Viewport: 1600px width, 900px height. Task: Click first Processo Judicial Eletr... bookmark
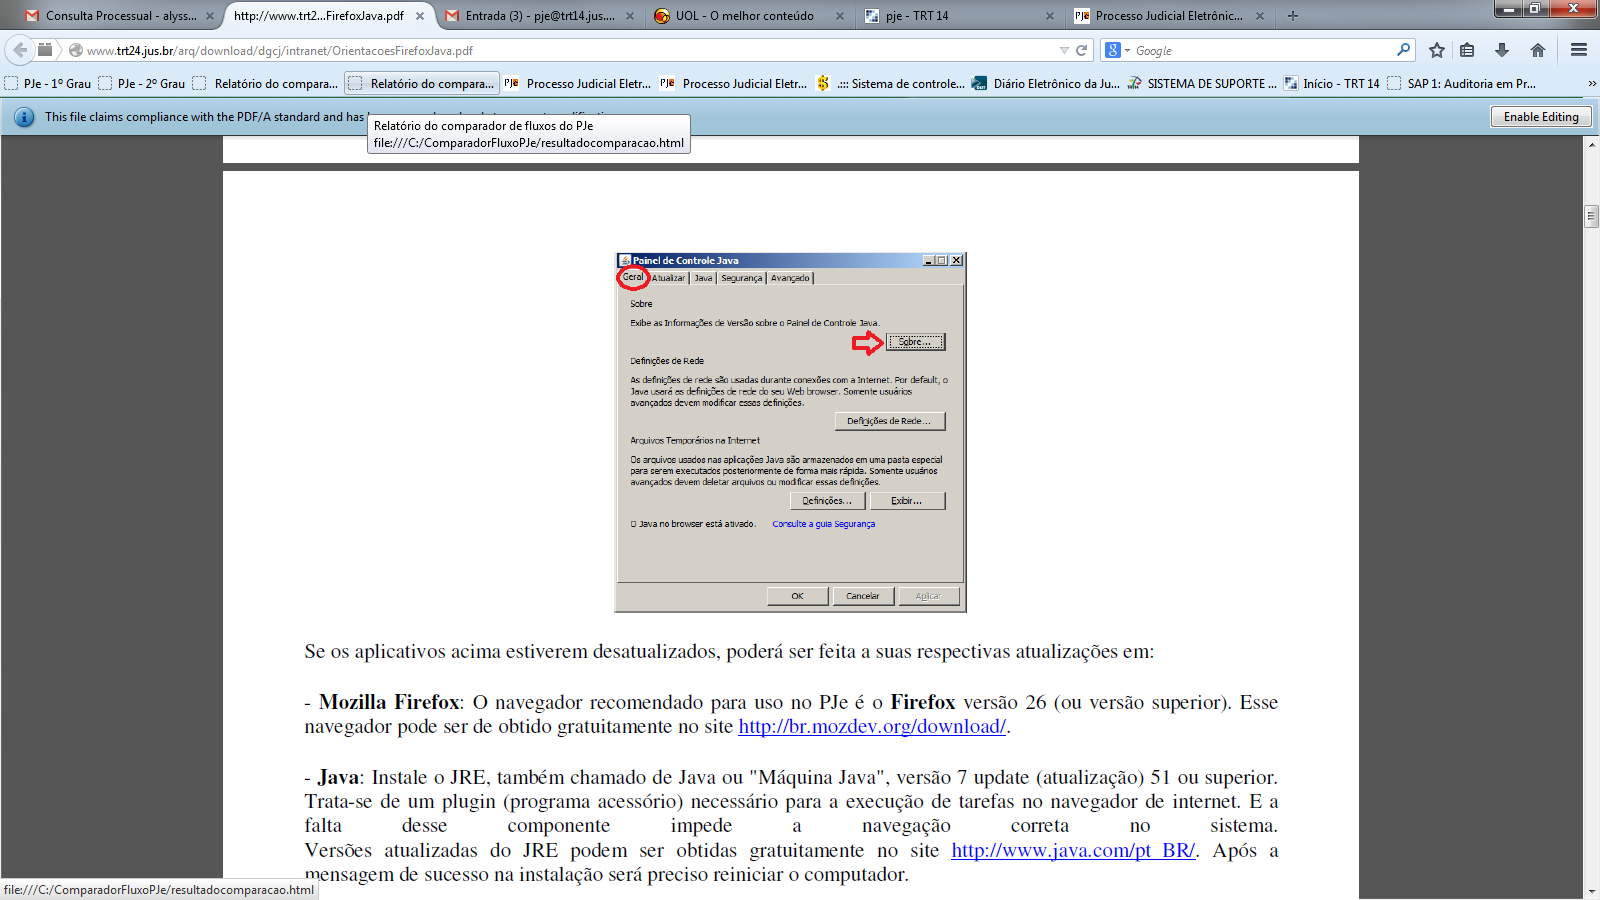coord(578,84)
